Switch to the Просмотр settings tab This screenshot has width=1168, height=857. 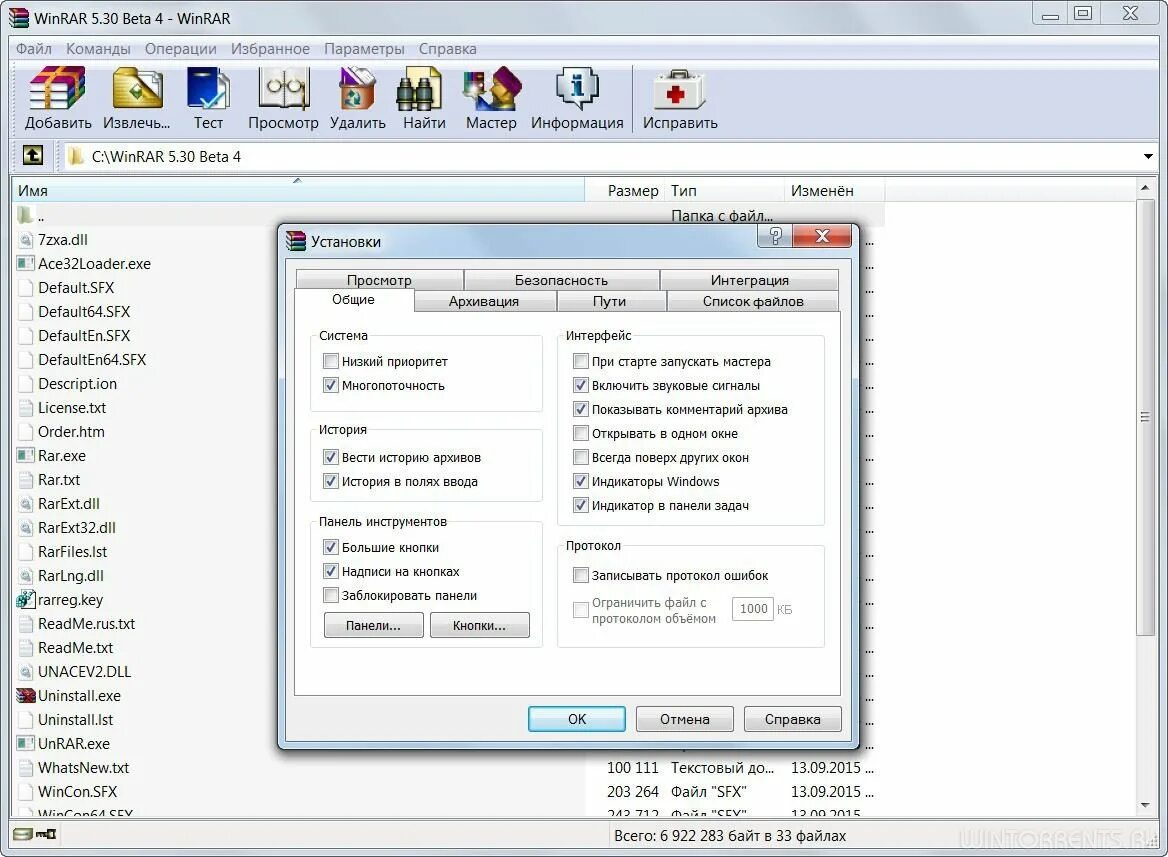click(x=379, y=280)
